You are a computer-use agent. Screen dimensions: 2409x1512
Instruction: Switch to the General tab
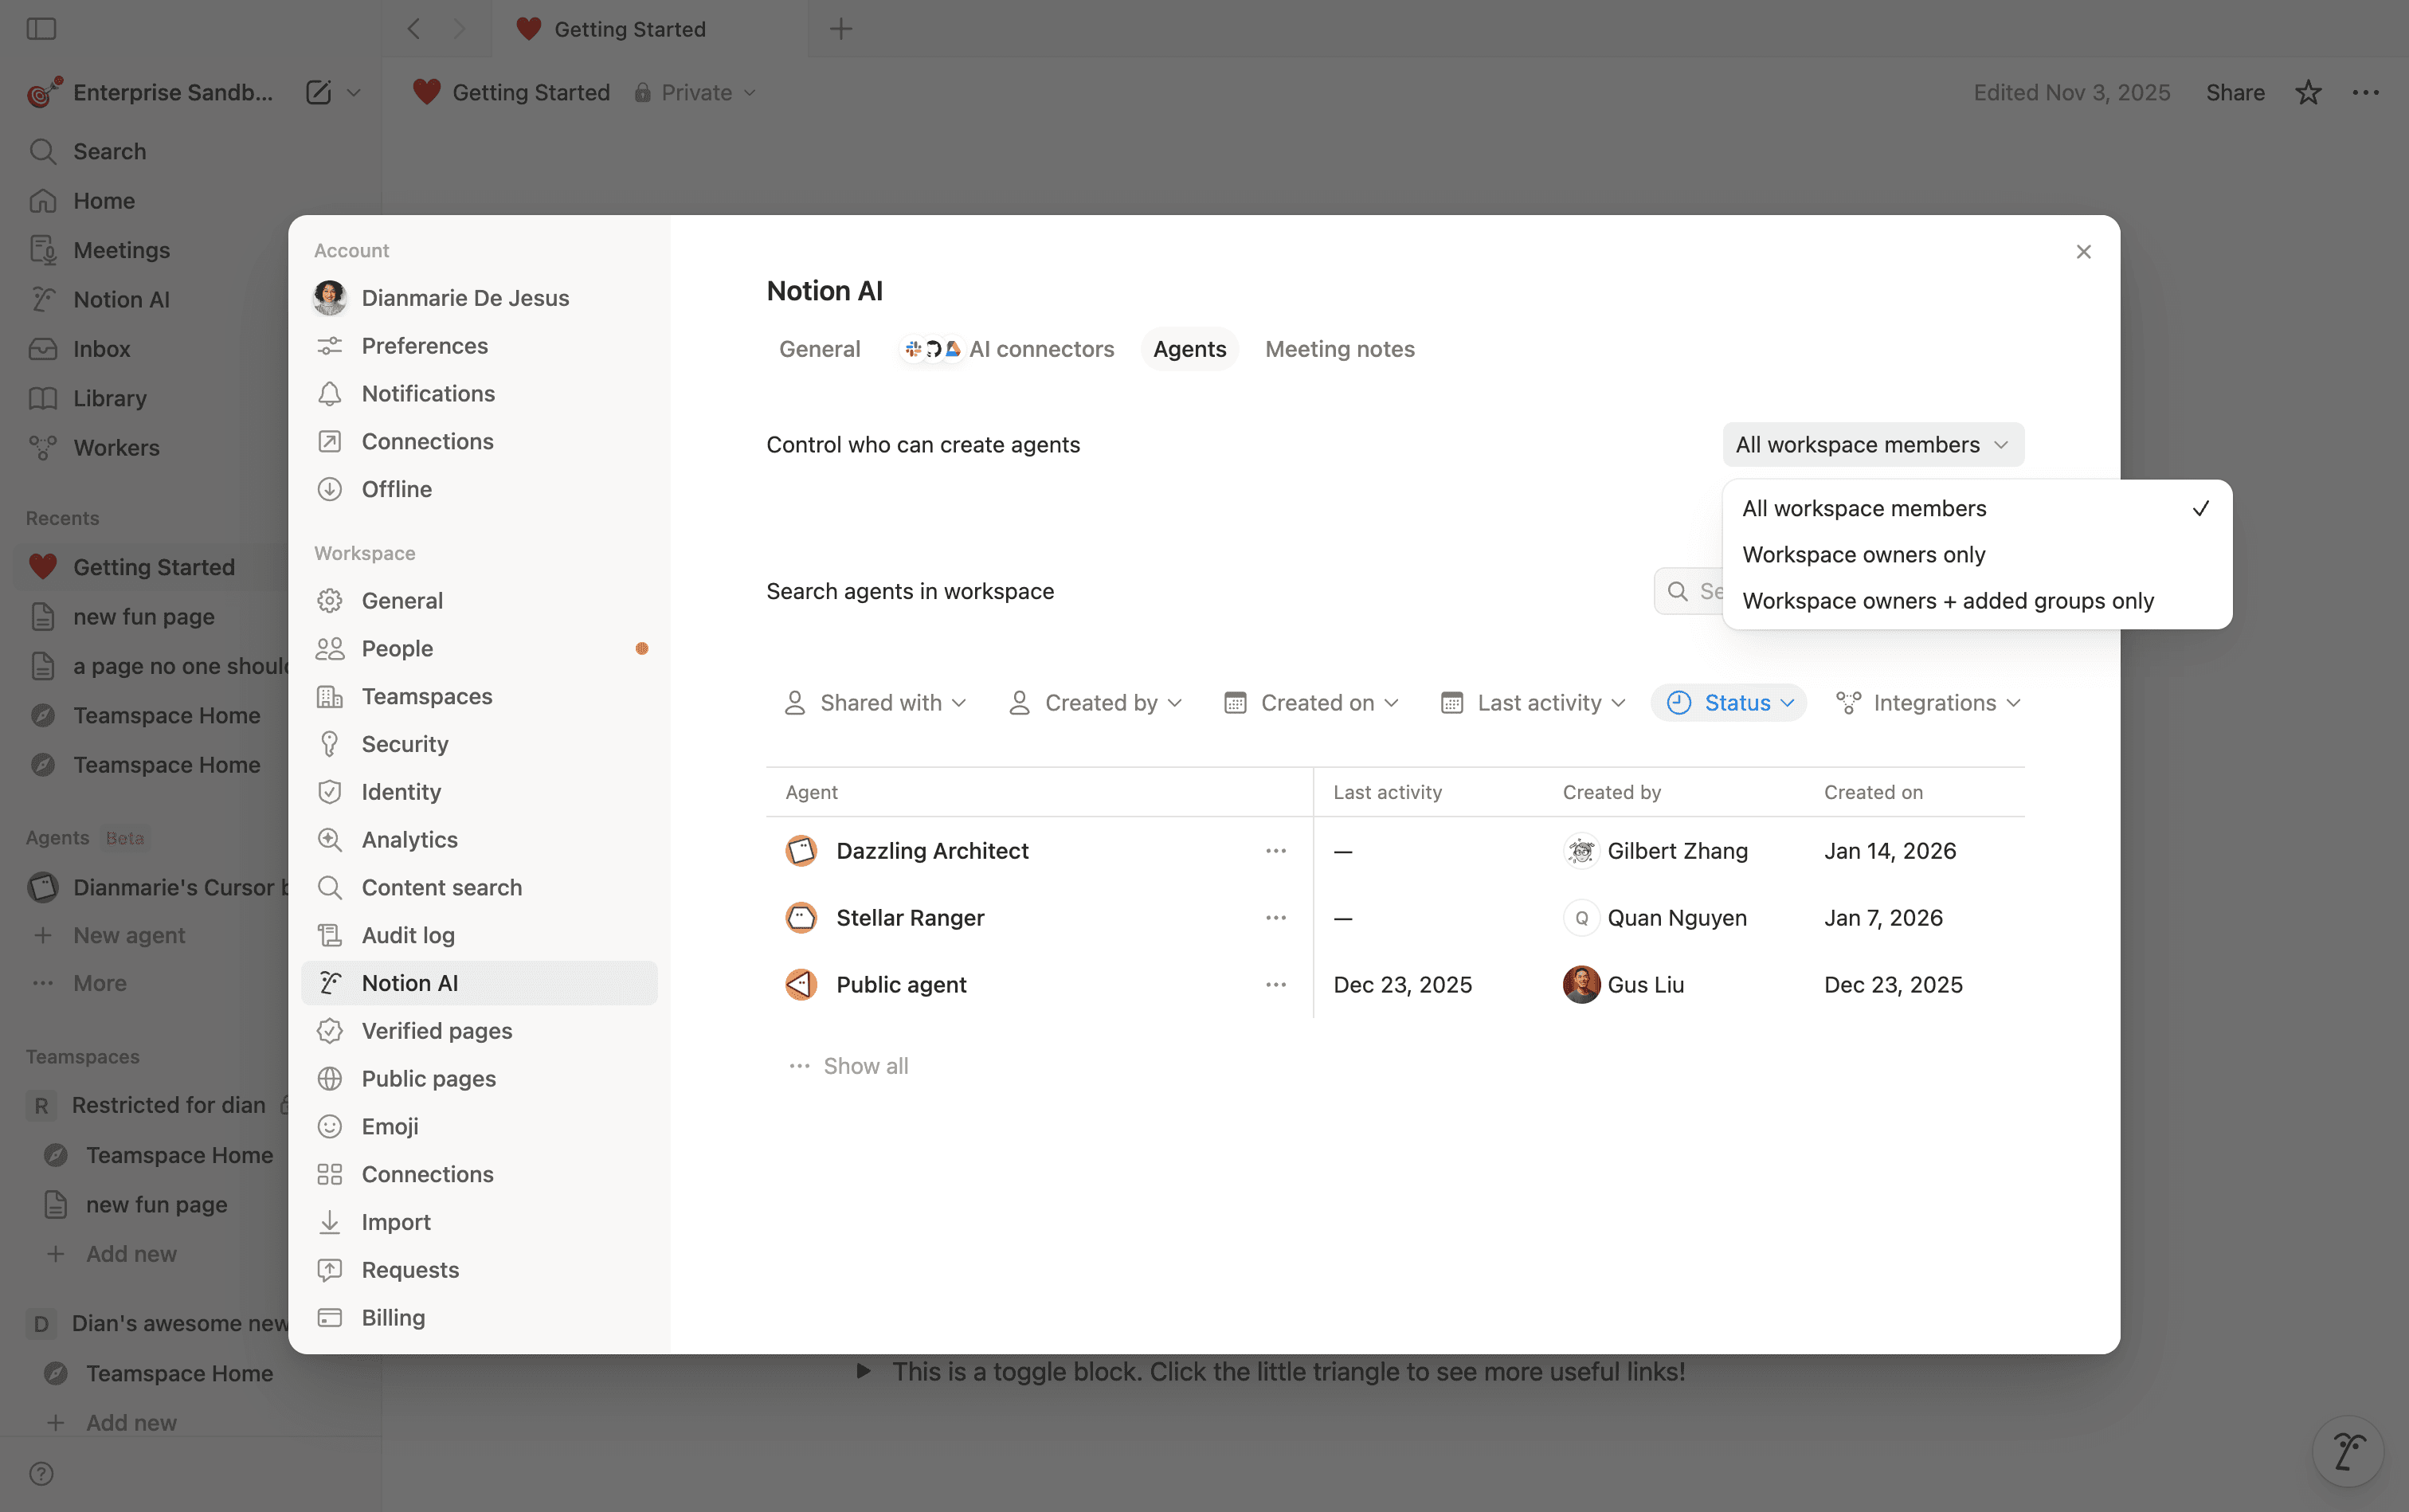[818, 348]
